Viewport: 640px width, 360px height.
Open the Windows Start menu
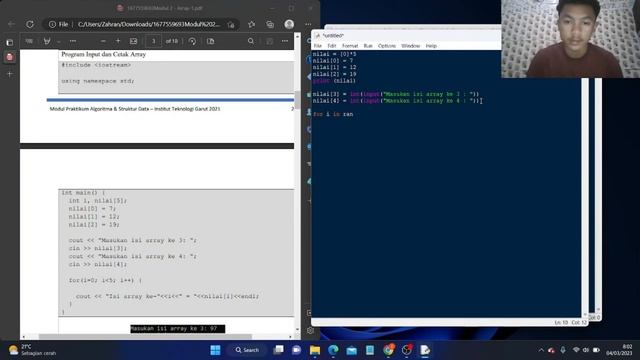(215, 350)
